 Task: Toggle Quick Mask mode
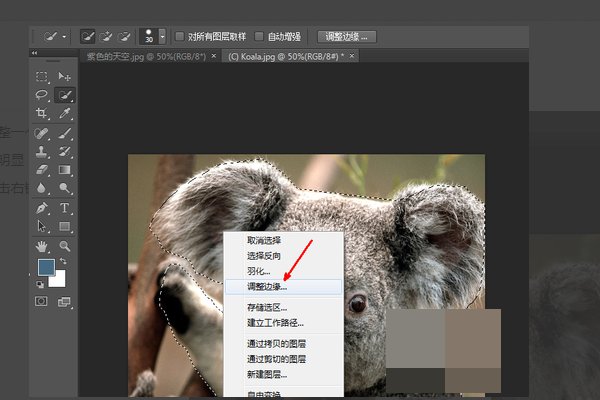click(x=41, y=301)
